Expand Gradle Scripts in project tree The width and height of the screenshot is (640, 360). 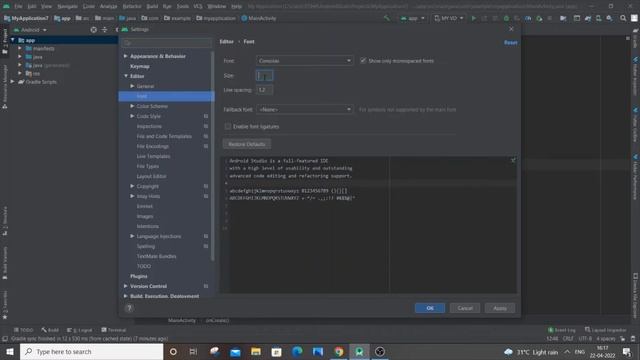click(13, 82)
